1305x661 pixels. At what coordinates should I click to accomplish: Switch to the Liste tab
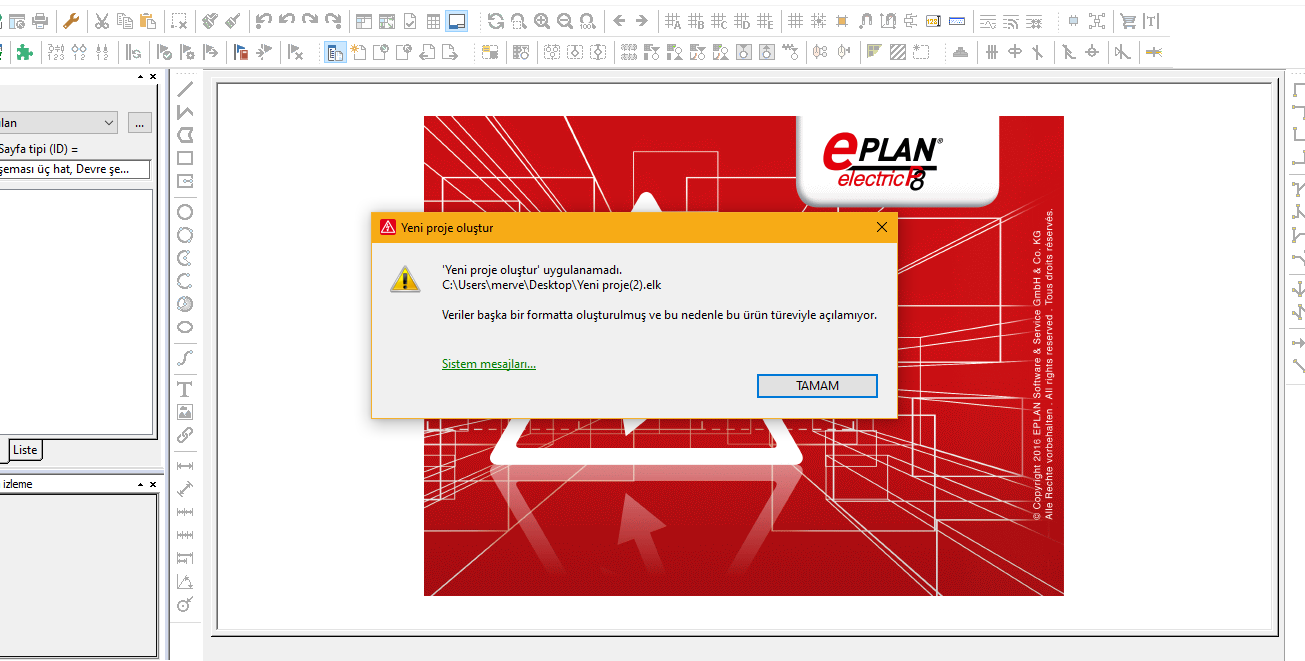(25, 450)
